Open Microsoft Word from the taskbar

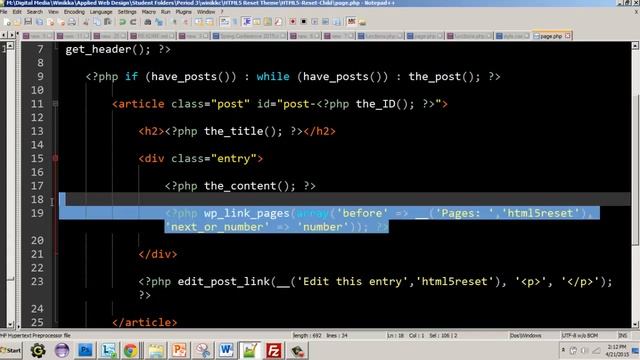coord(226,350)
